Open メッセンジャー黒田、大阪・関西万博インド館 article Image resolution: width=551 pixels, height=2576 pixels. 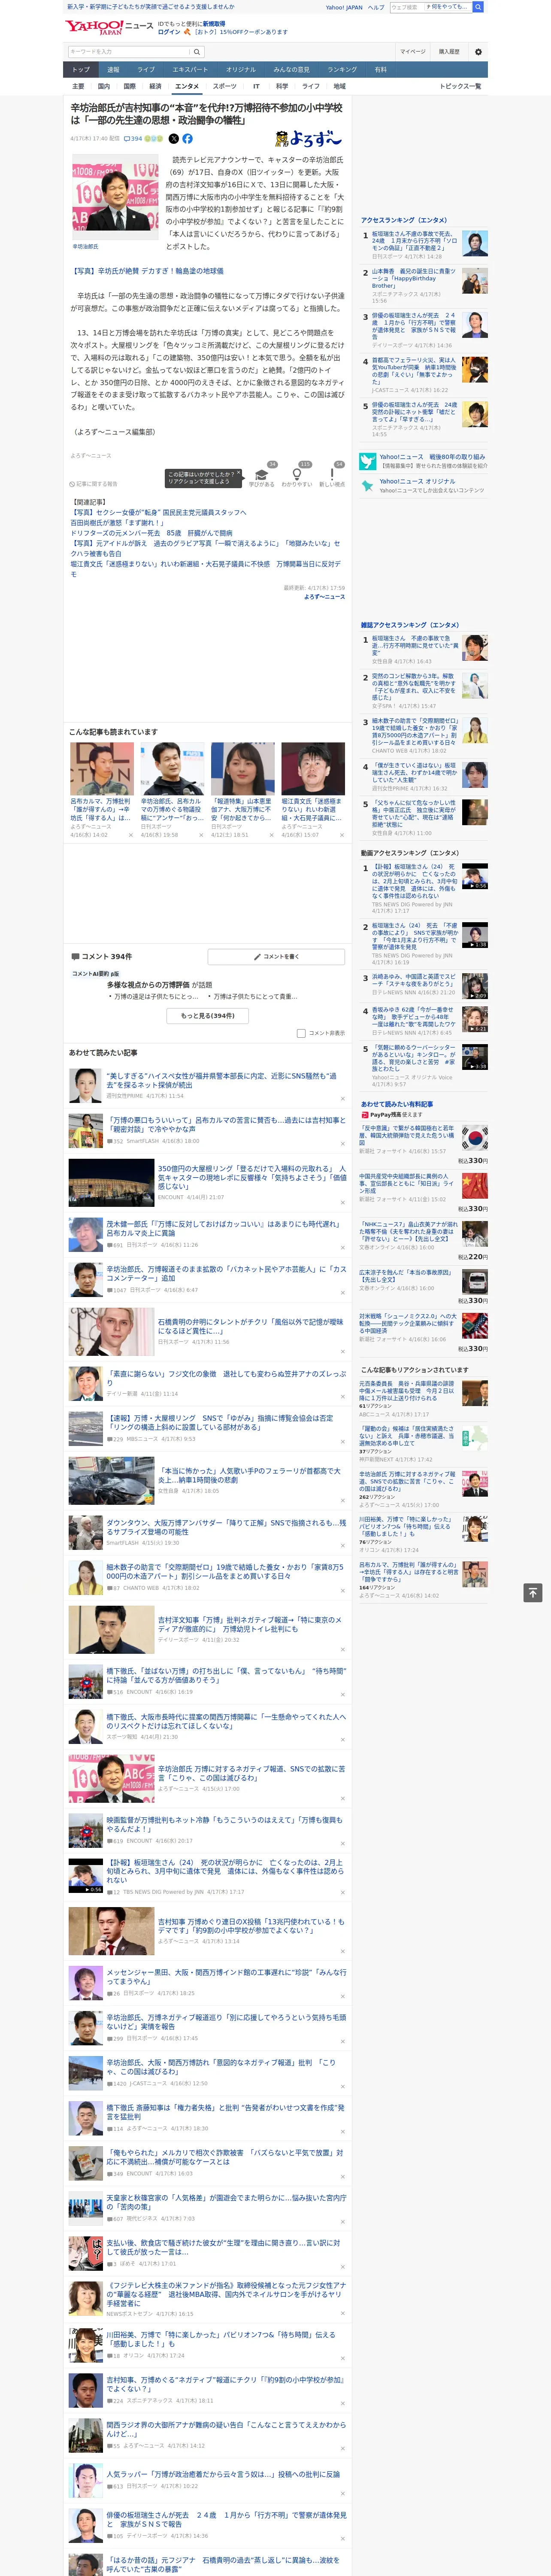click(x=226, y=1978)
